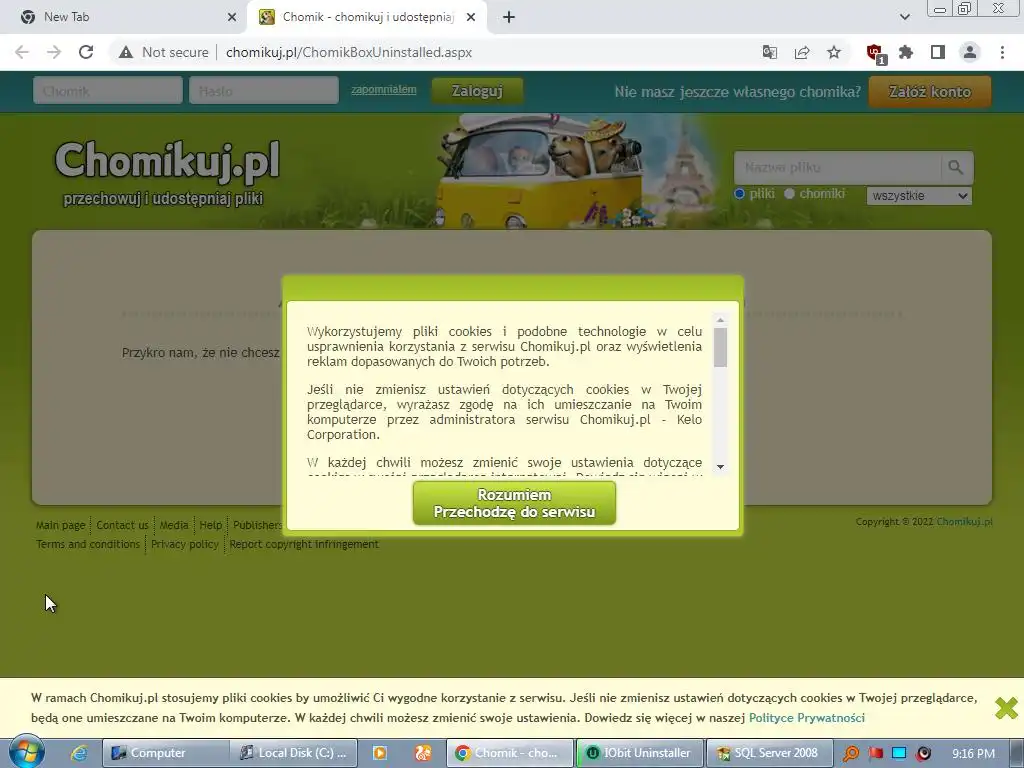Click the magnifier tray icon
Viewport: 1024px width, 768px height.
click(850, 754)
